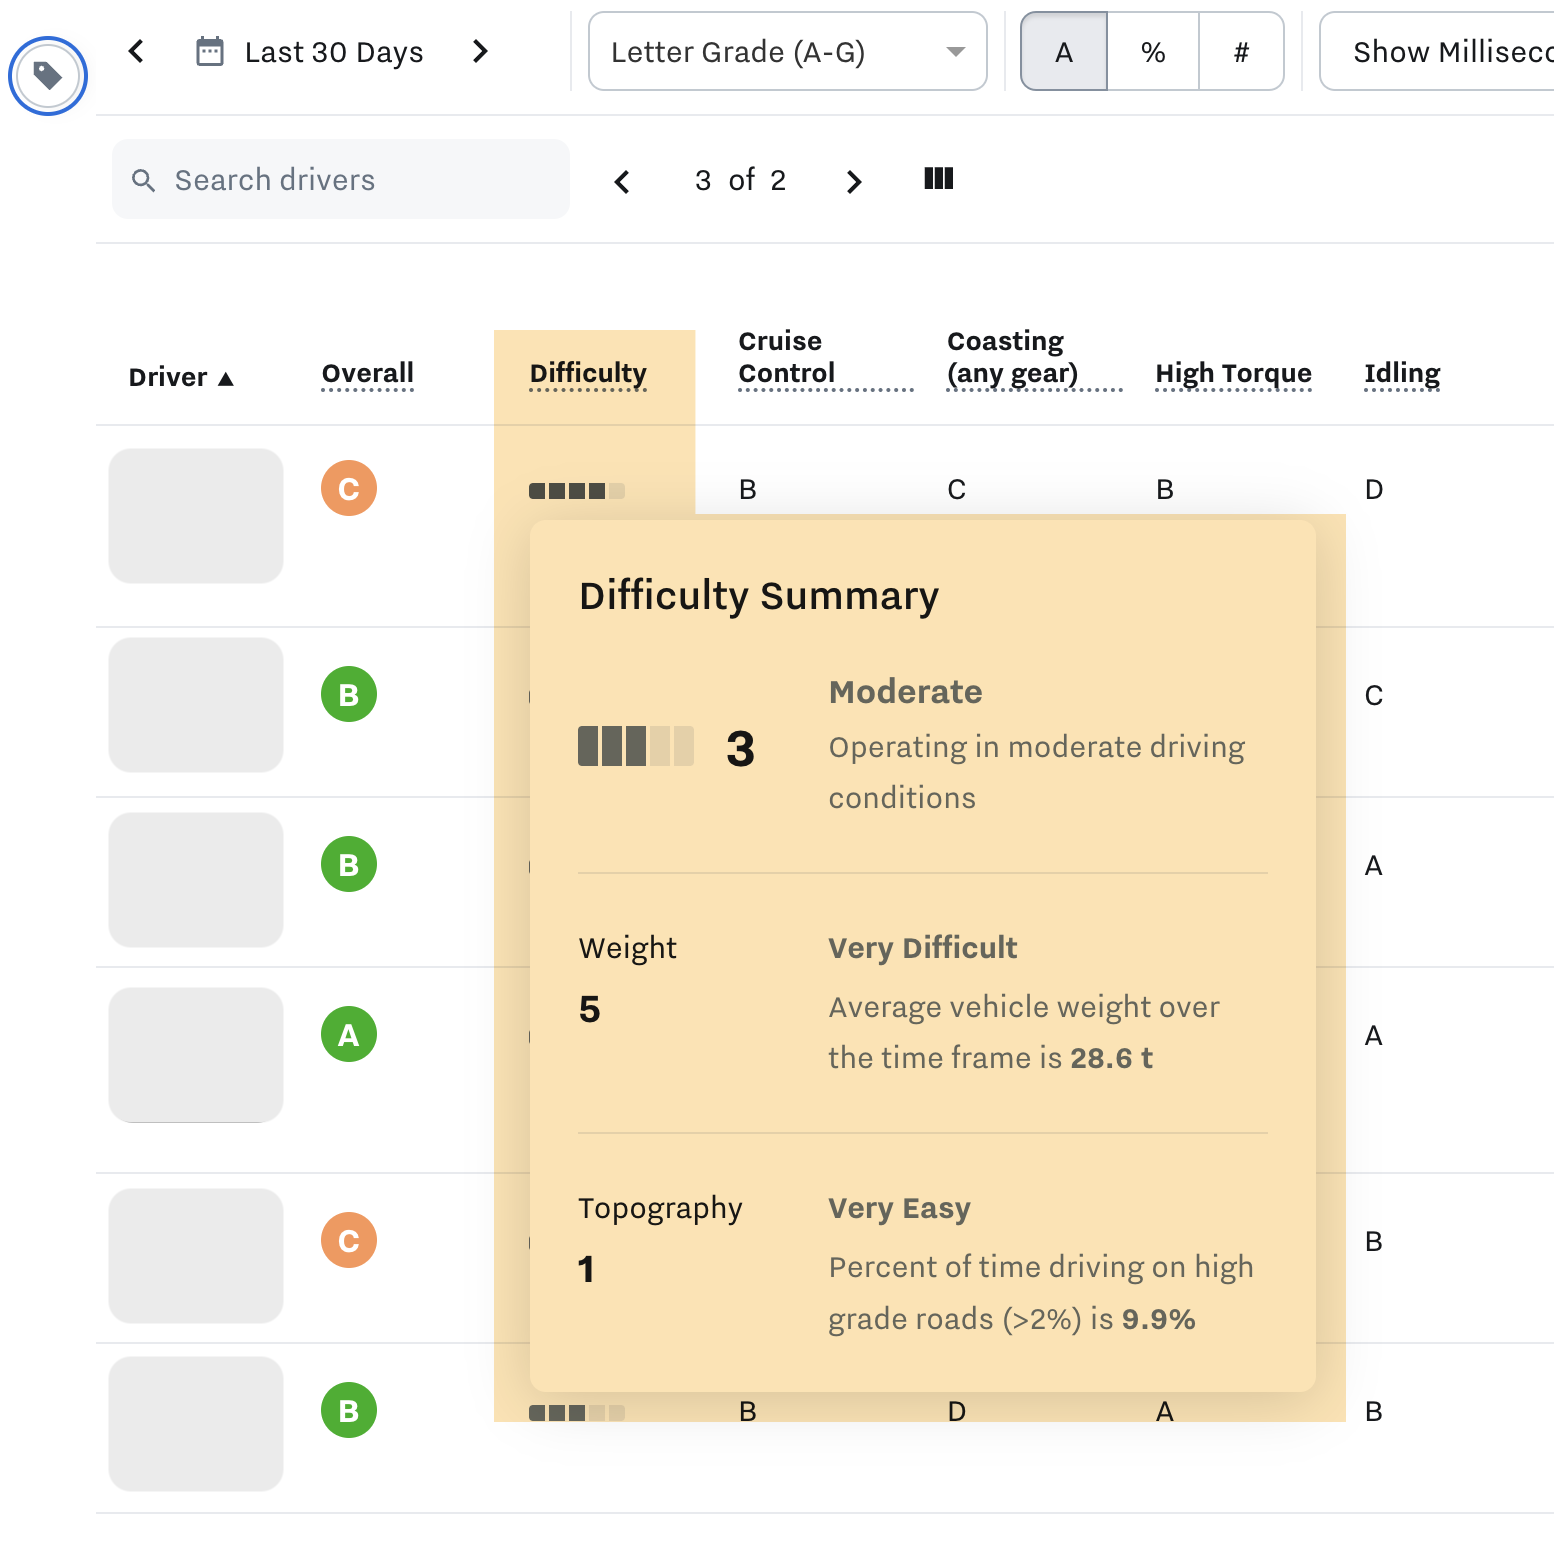Focus the Search drivers input field
Screen dimensions: 1554x1554
point(360,180)
